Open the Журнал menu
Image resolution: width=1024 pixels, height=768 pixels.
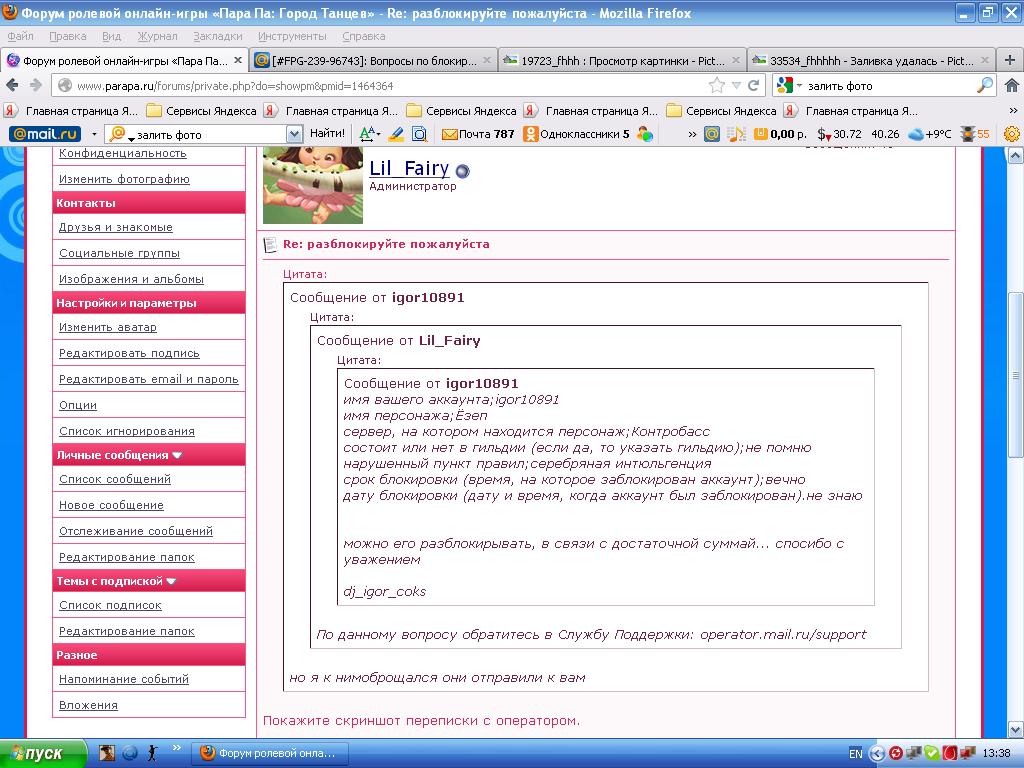[x=157, y=37]
